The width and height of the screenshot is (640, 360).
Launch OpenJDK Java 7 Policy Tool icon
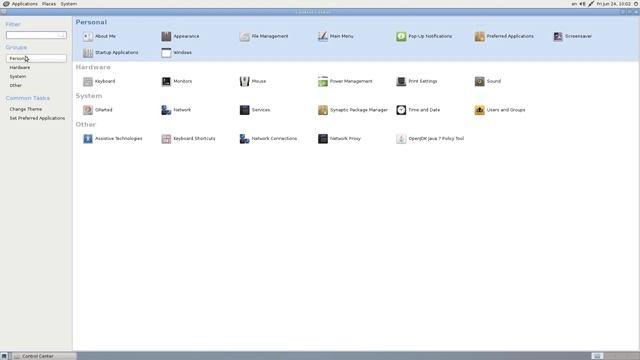tap(401, 139)
